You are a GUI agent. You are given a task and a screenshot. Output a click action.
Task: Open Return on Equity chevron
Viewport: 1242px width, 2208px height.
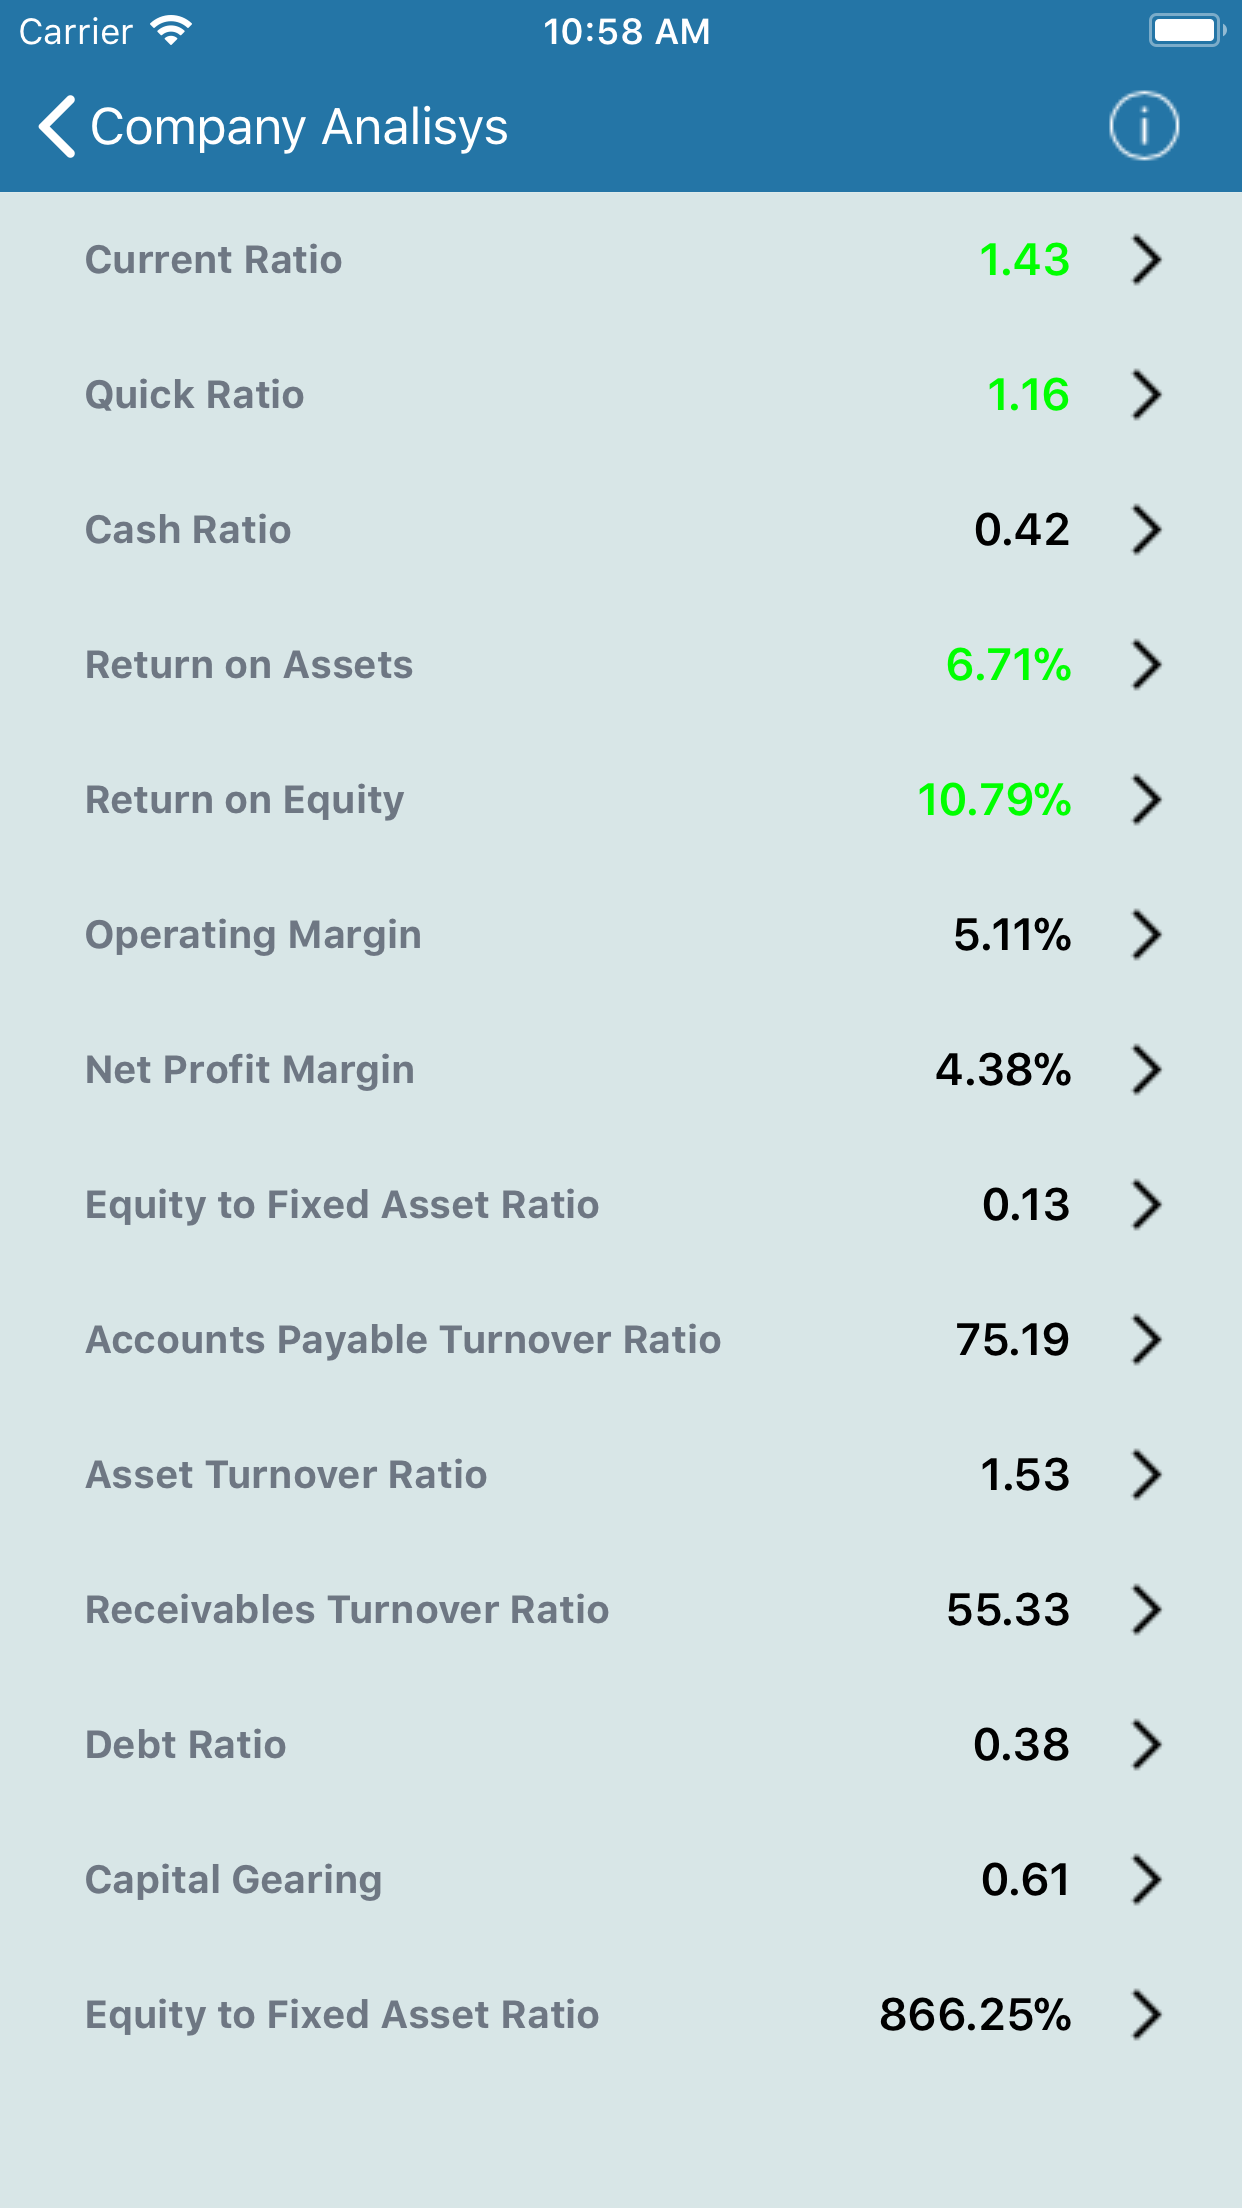tap(1146, 800)
